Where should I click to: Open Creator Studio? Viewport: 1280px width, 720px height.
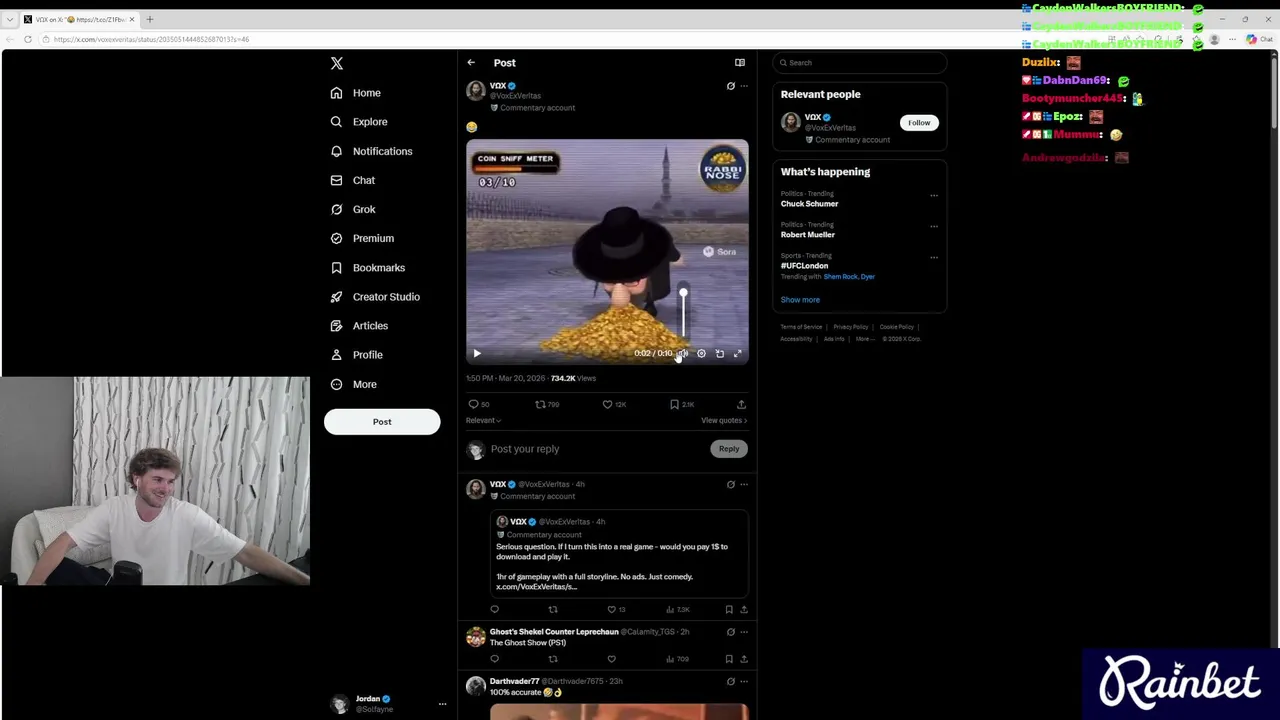pyautogui.click(x=374, y=297)
